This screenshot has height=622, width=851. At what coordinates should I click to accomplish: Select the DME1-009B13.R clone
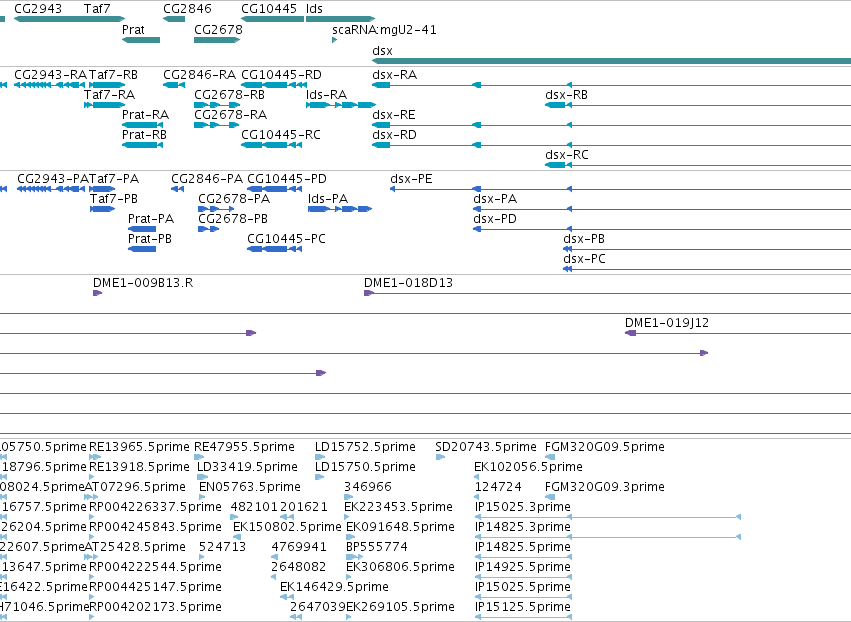tap(98, 293)
